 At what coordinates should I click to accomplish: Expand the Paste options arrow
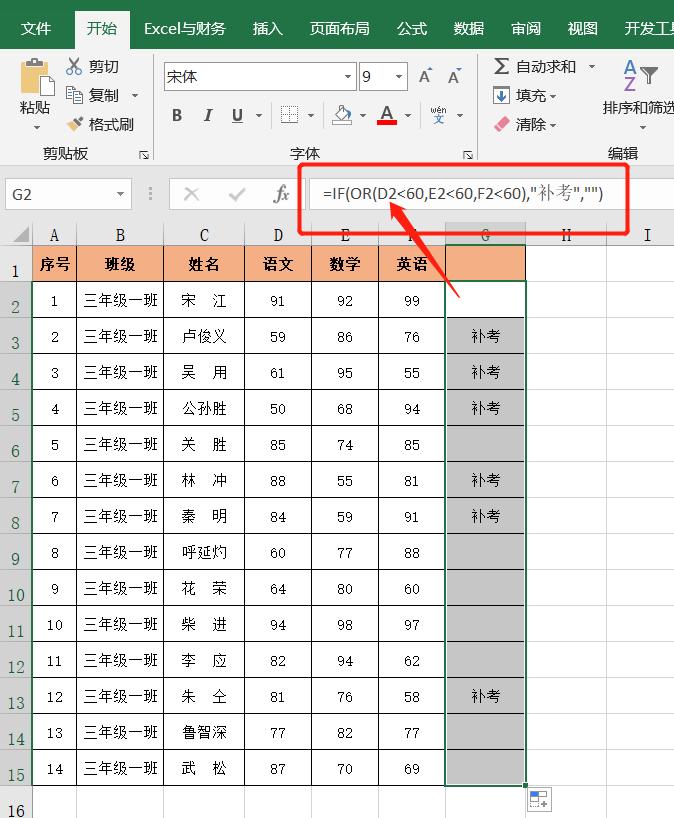(x=37, y=127)
